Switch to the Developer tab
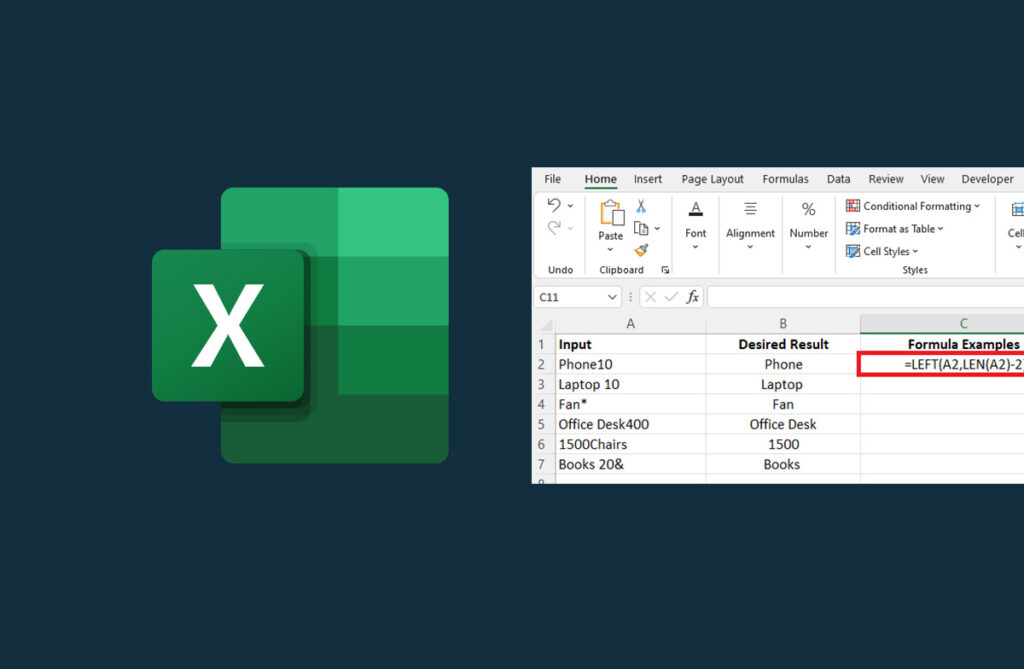Viewport: 1024px width, 669px height. (987, 178)
